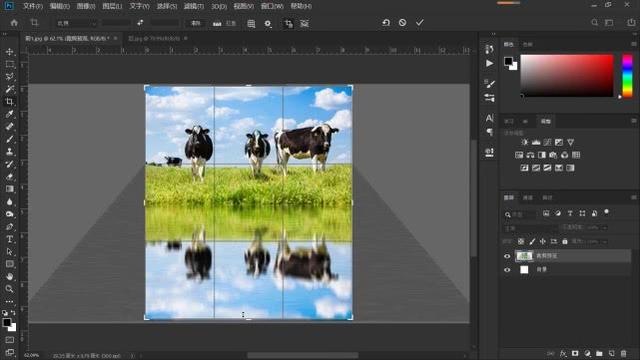Activate the Zoom tool
640x360 pixels.
[9, 289]
